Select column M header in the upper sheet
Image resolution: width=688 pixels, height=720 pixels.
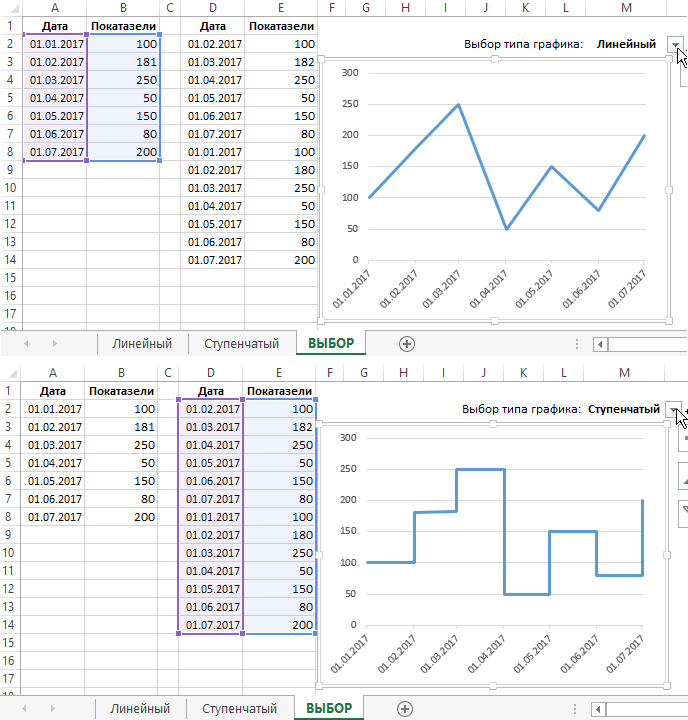point(627,8)
